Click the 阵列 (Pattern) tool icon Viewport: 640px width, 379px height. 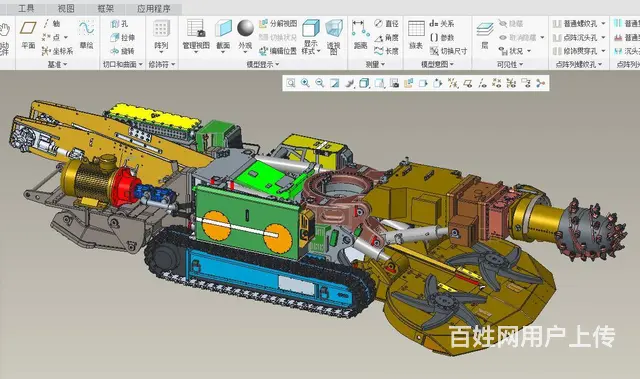point(161,29)
